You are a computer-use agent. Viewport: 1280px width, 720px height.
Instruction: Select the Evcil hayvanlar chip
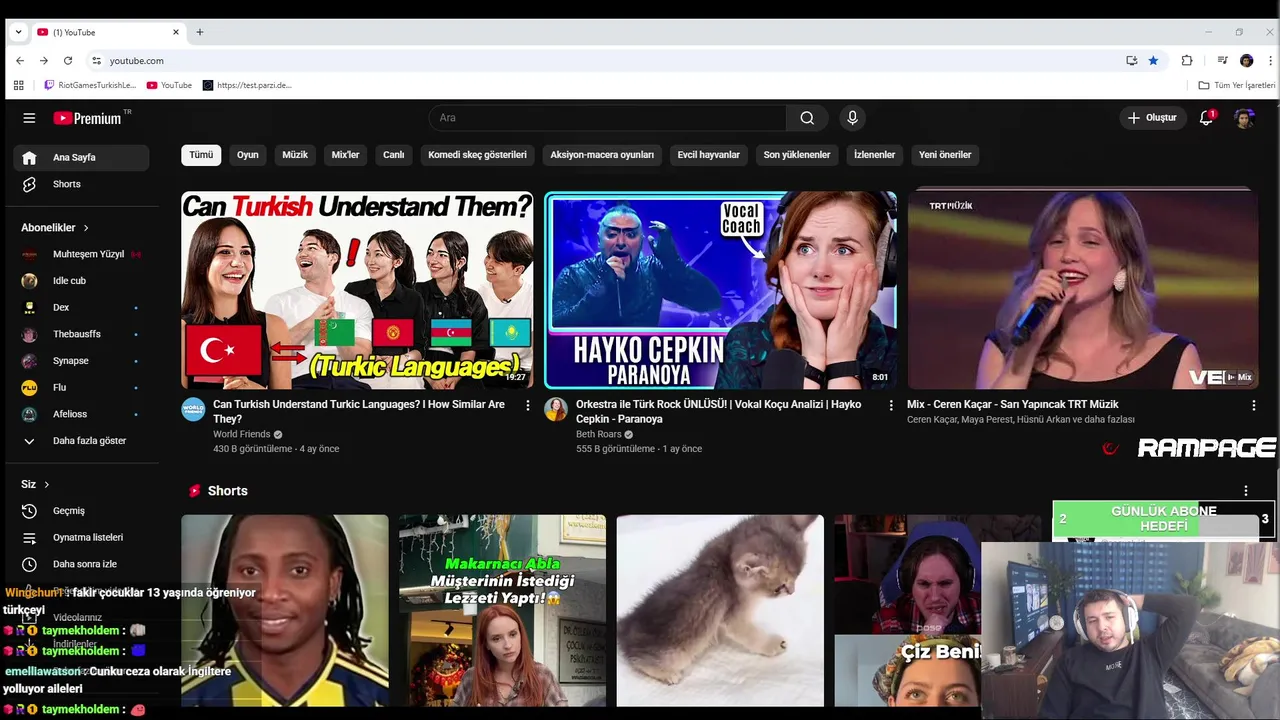(708, 155)
